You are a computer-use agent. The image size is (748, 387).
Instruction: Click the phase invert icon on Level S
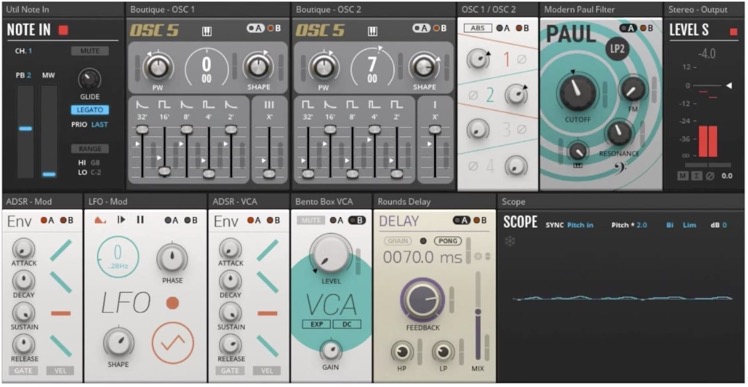click(x=710, y=176)
